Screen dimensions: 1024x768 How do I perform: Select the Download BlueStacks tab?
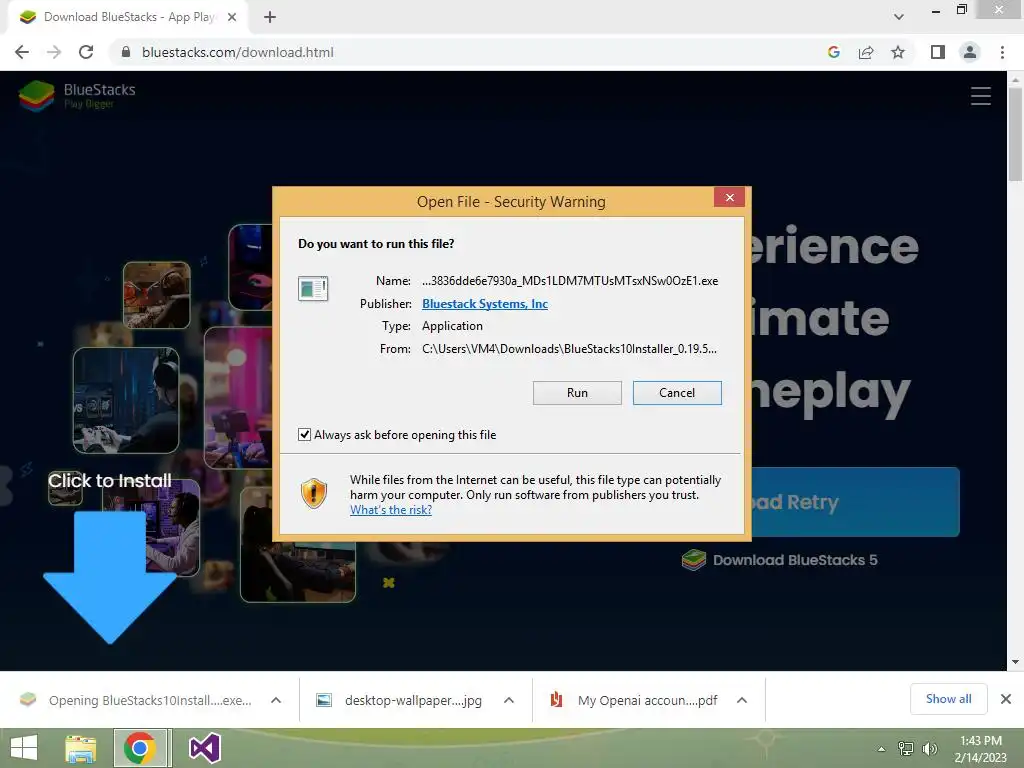pos(128,17)
